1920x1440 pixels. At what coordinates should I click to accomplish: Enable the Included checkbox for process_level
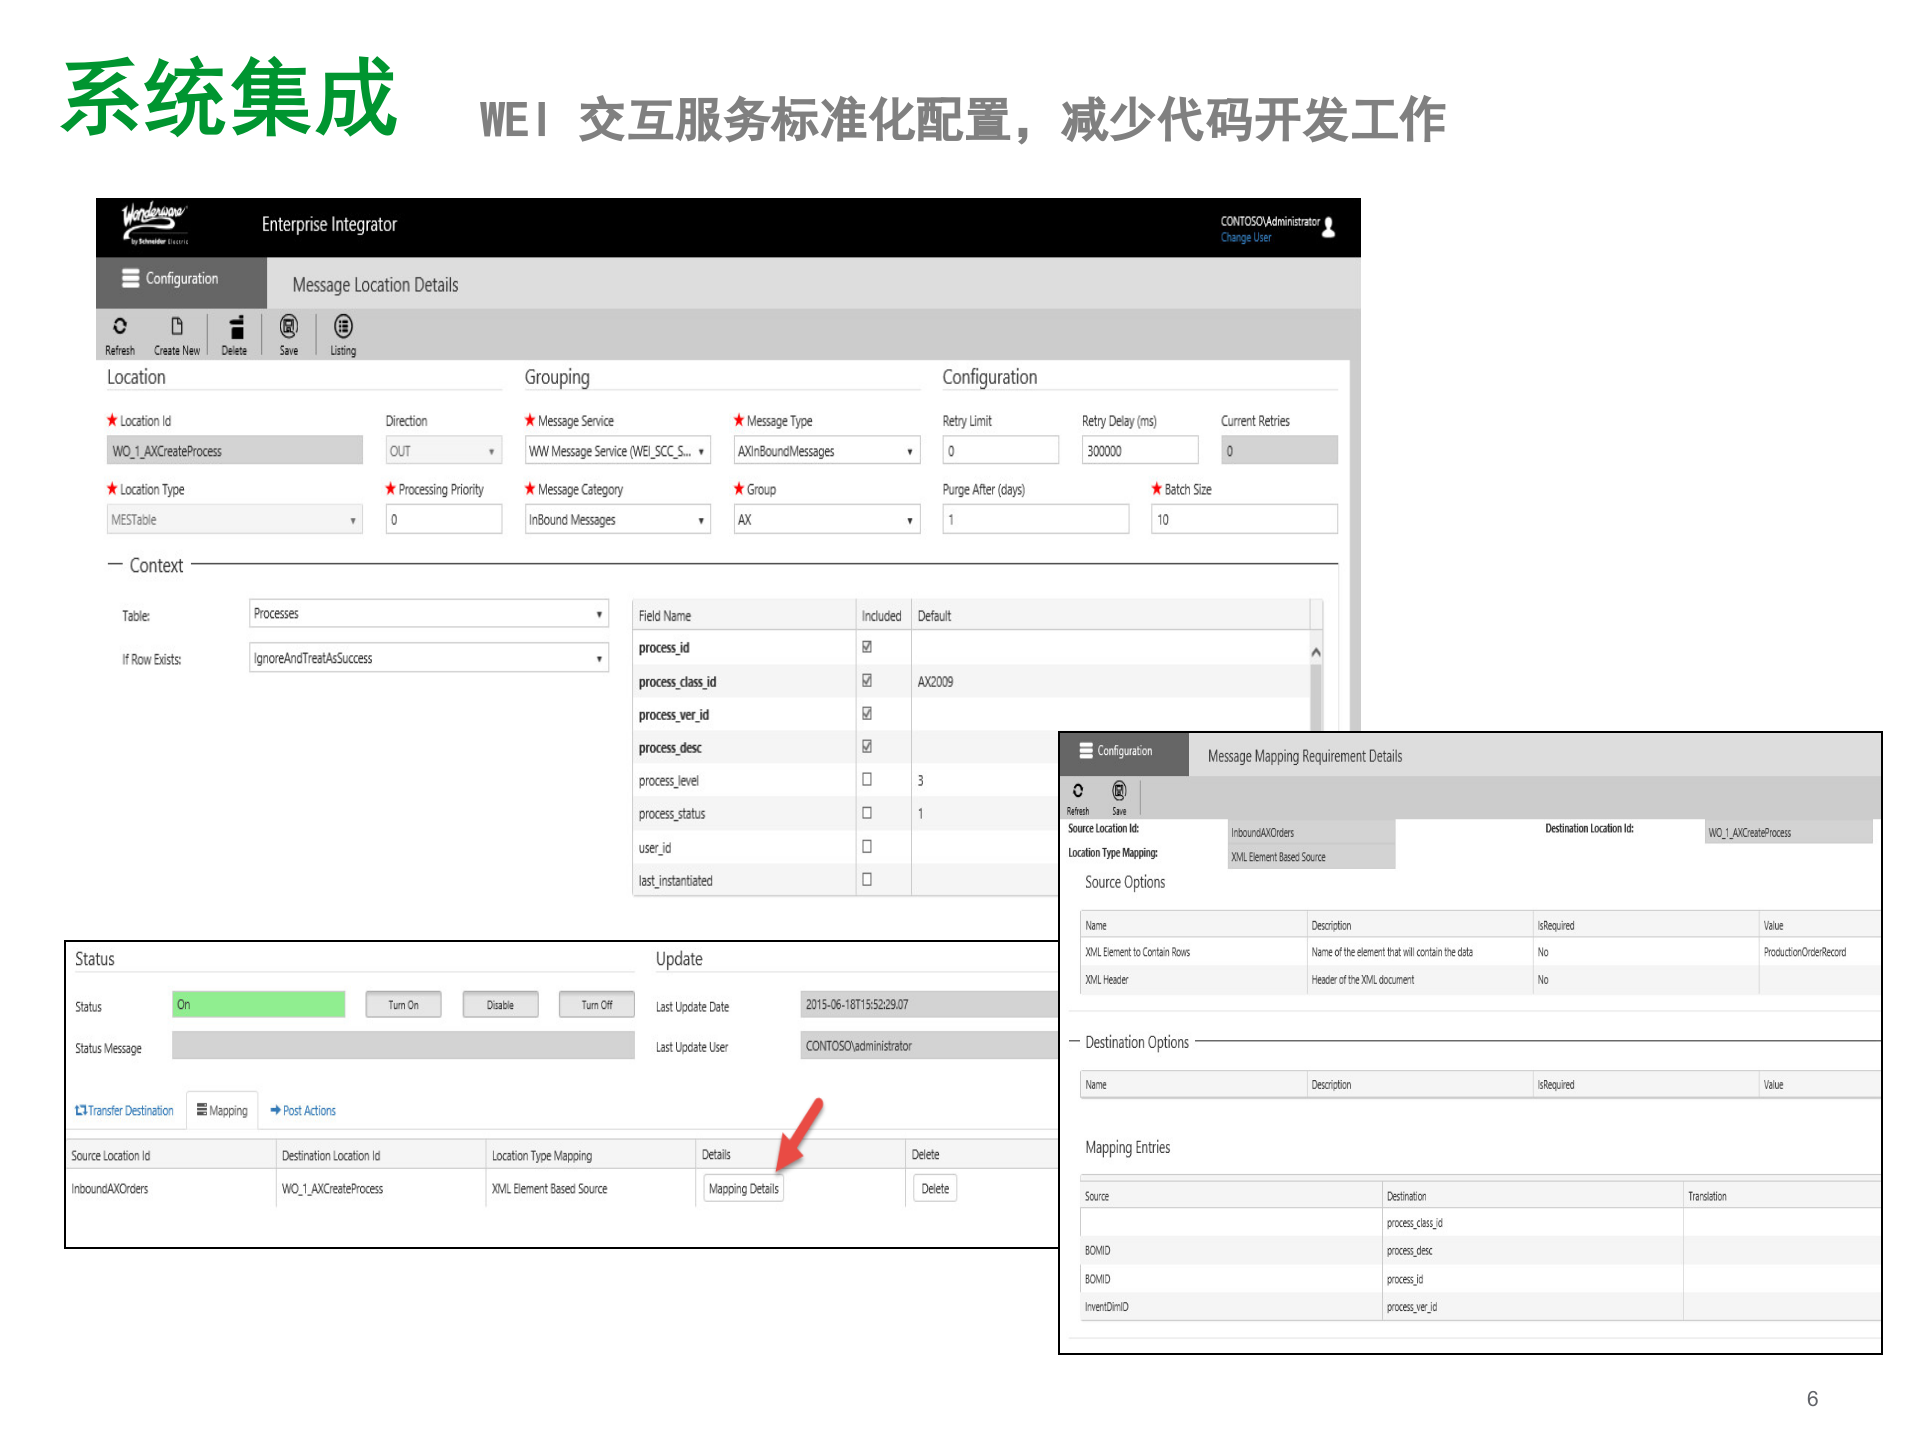click(866, 780)
